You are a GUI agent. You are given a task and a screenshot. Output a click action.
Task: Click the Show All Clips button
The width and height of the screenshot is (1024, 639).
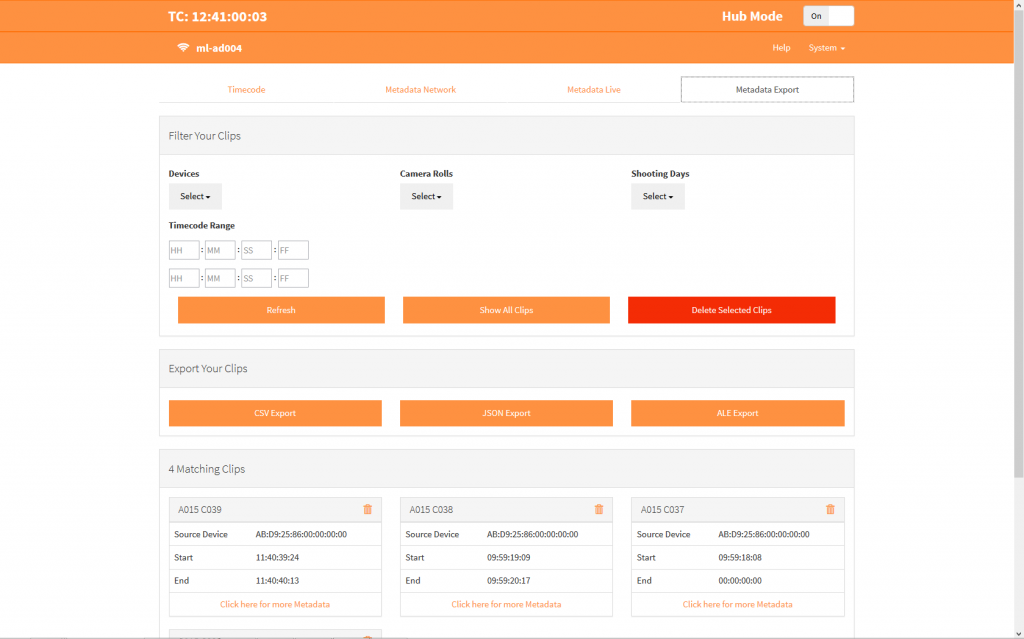pos(506,310)
